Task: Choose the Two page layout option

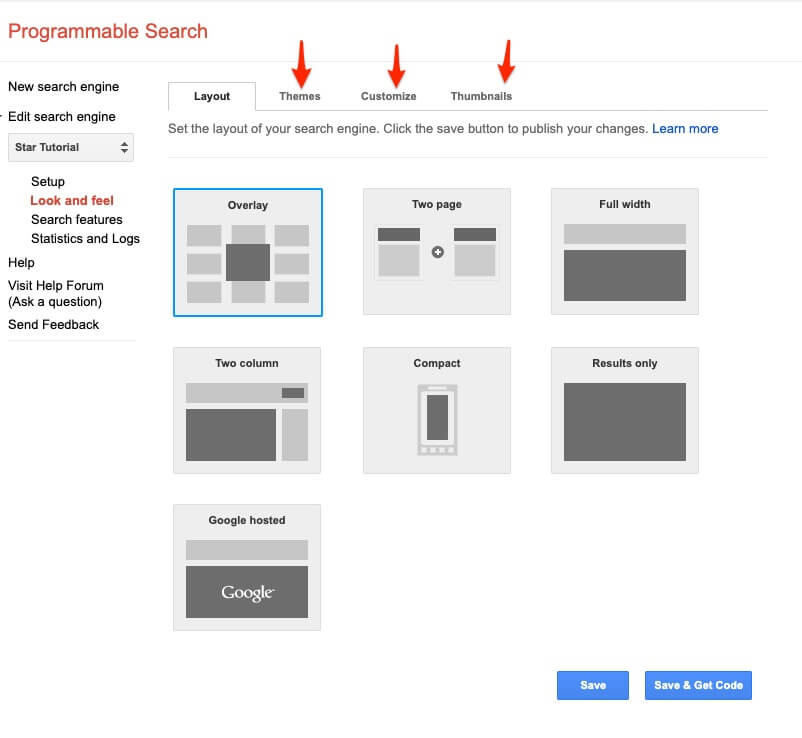Action: (x=437, y=252)
